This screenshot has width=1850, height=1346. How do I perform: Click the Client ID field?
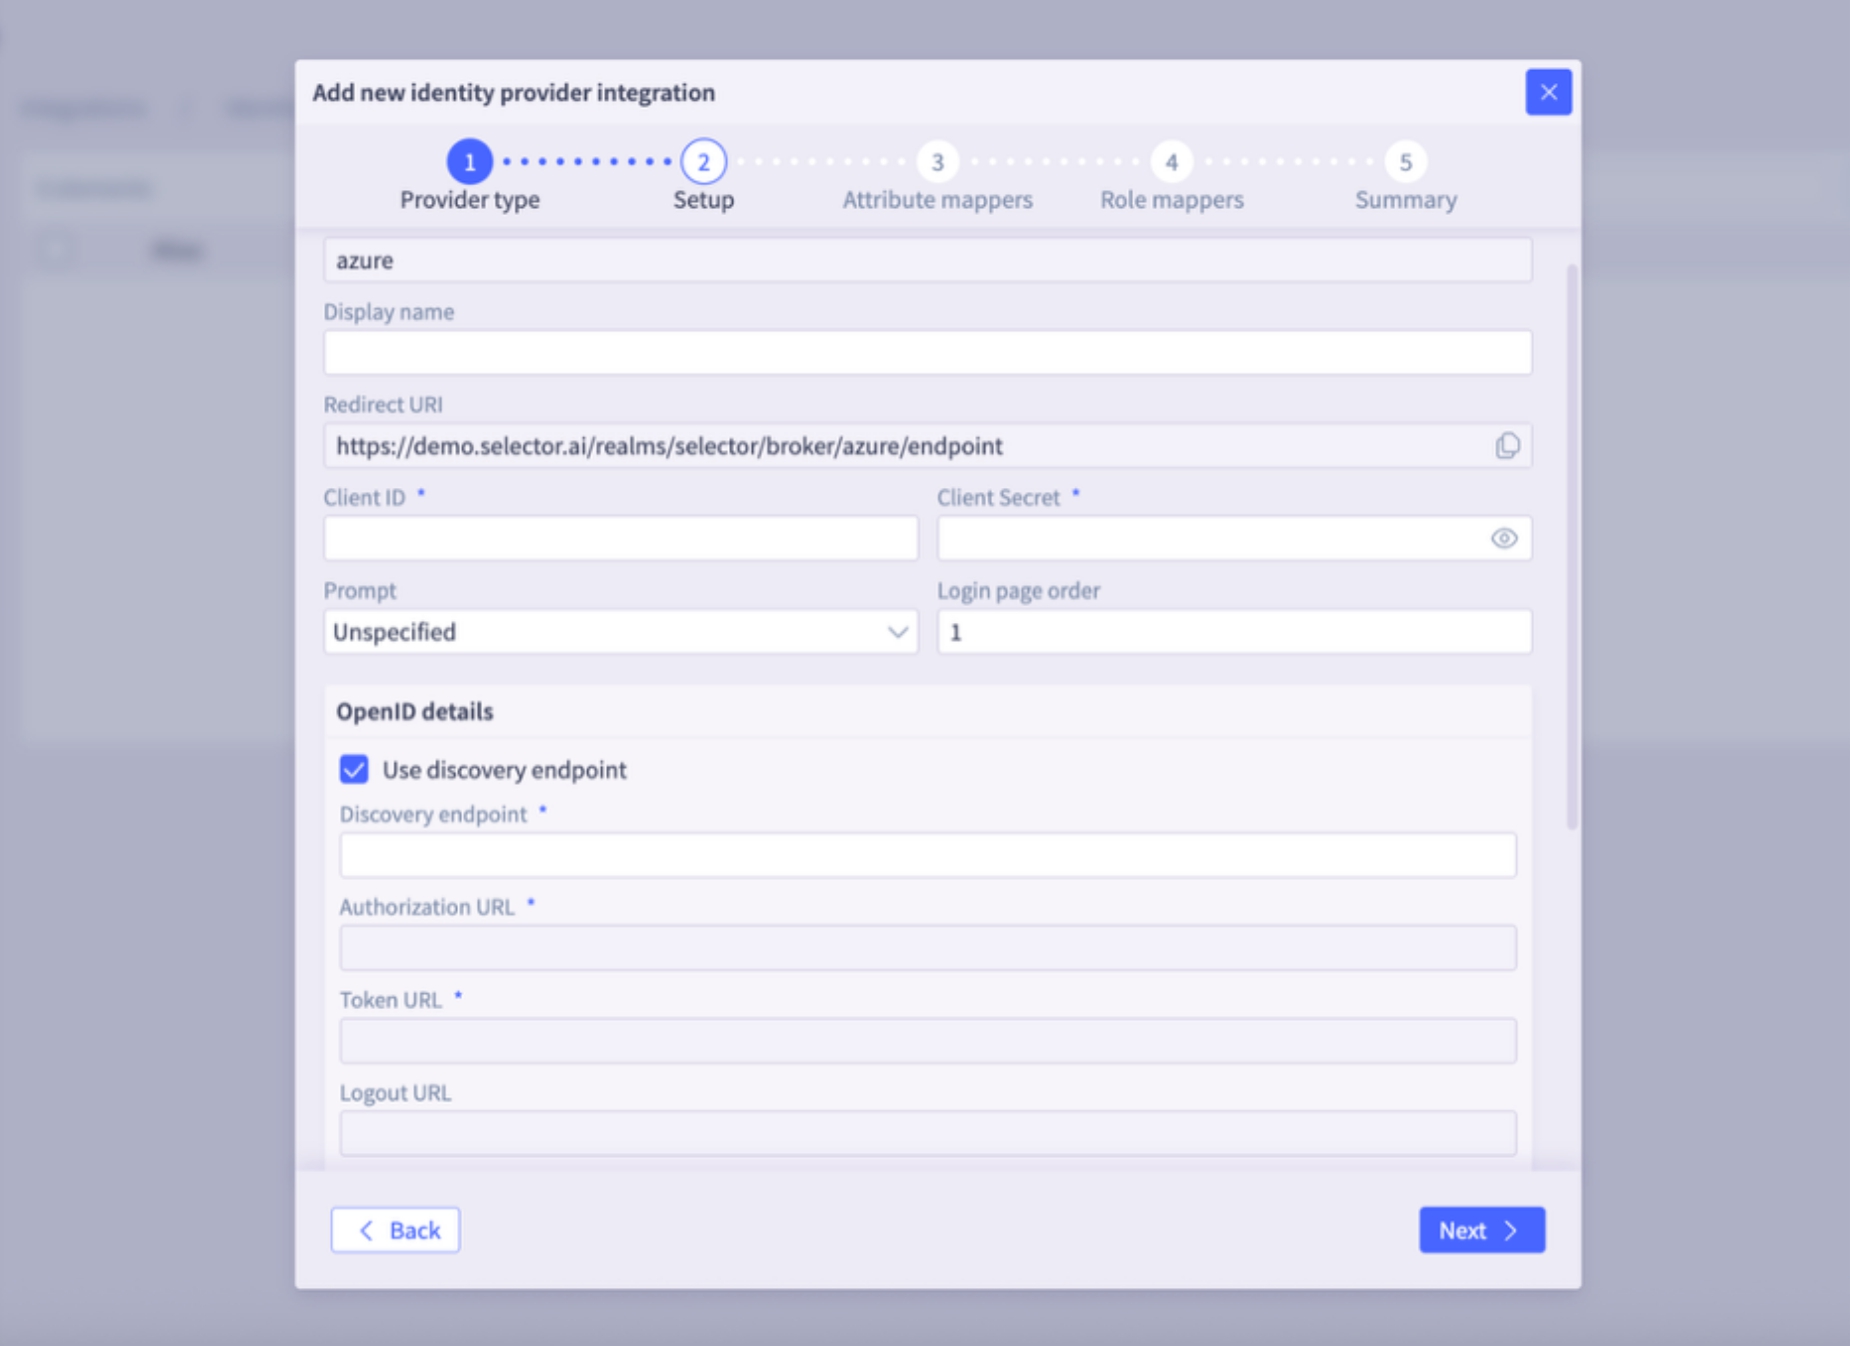tap(620, 538)
